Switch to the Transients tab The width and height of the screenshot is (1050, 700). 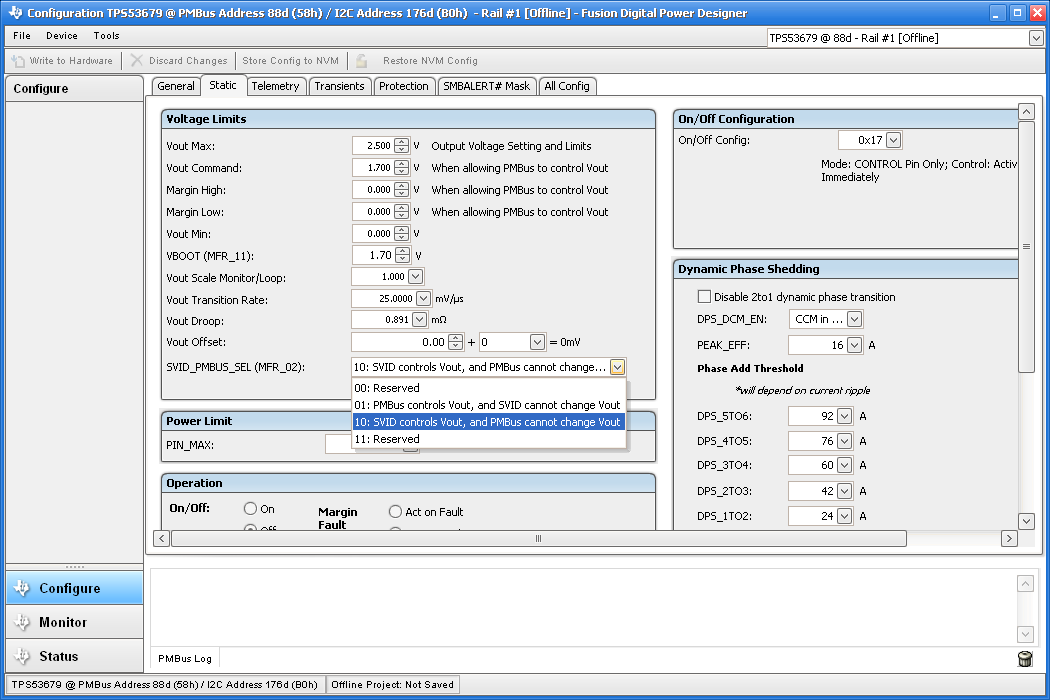tap(340, 86)
